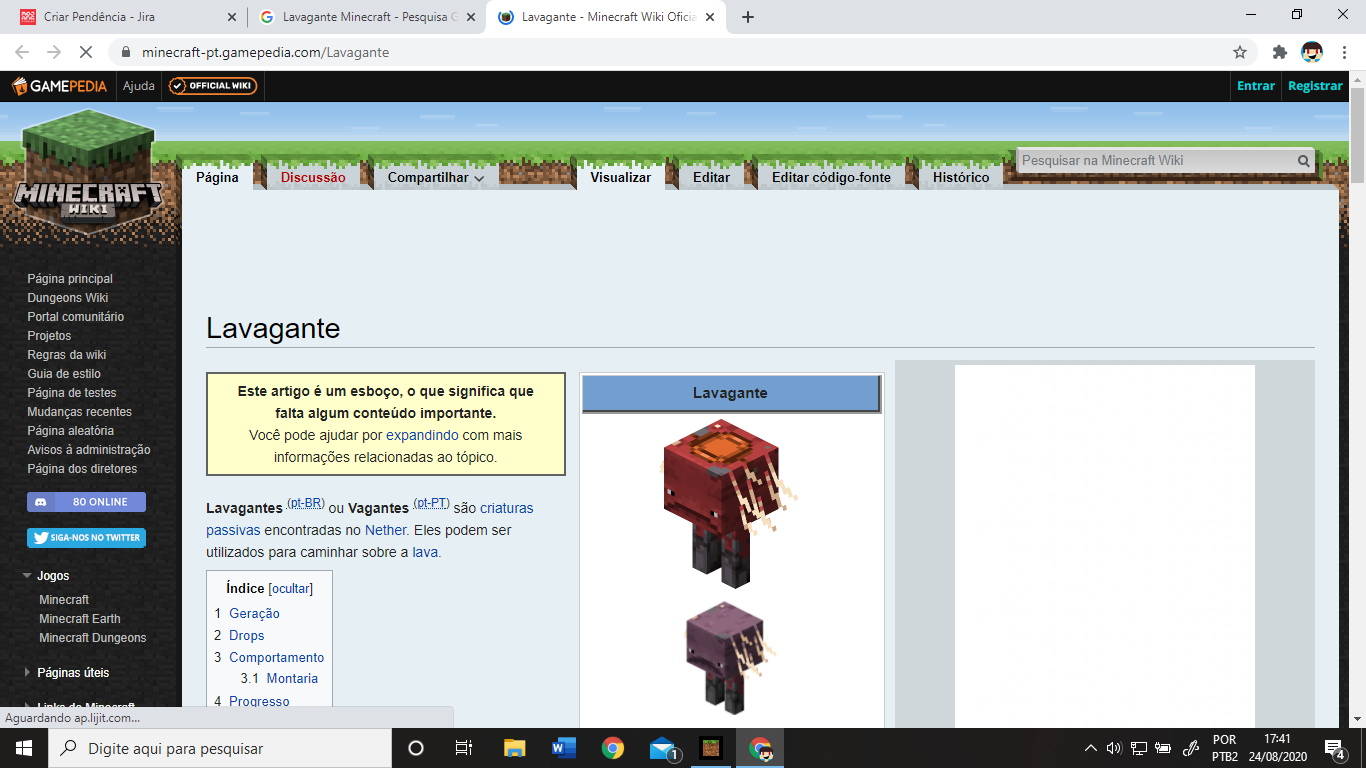1366x768 pixels.
Task: Open File Explorer from taskbar
Action: (x=514, y=748)
